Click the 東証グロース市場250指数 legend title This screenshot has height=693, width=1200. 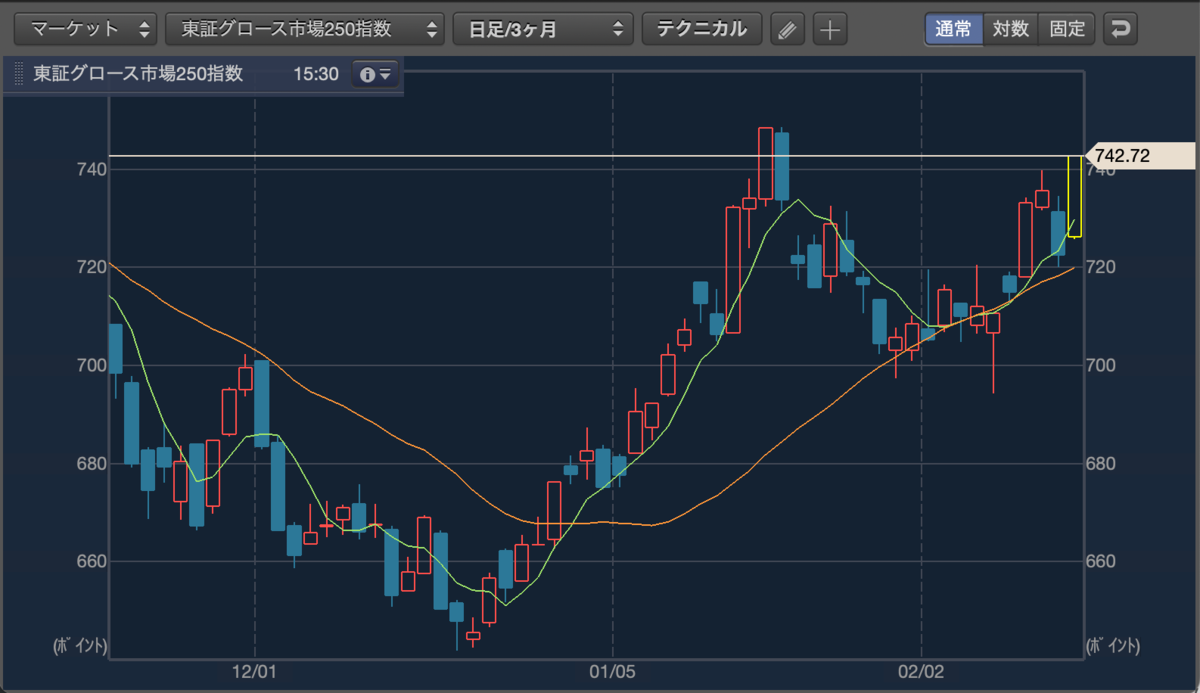138,75
